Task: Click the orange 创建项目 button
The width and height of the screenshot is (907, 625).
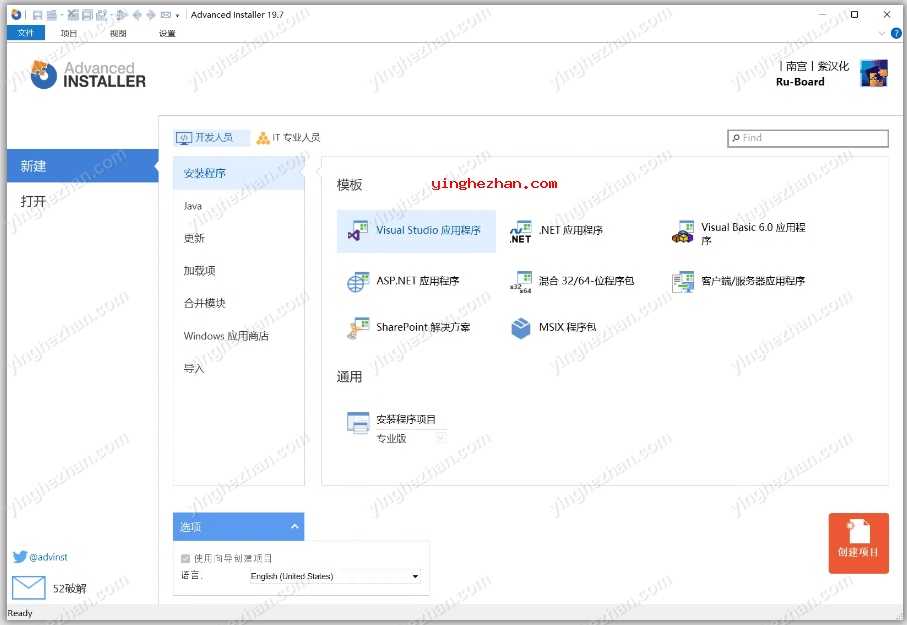Action: pos(858,543)
